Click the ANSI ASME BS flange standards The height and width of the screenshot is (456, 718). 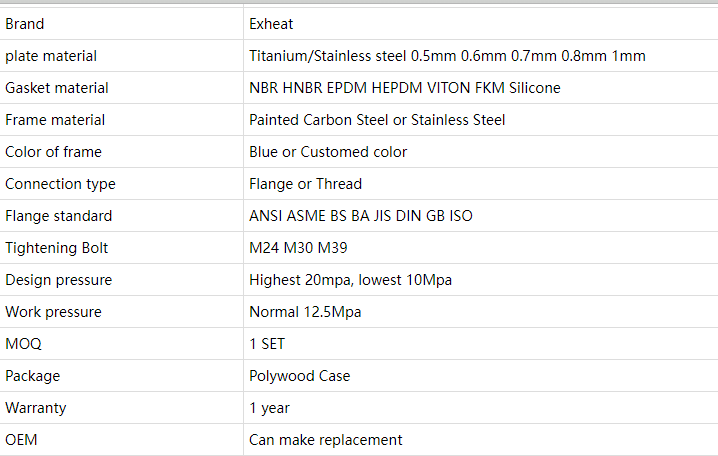[361, 216]
